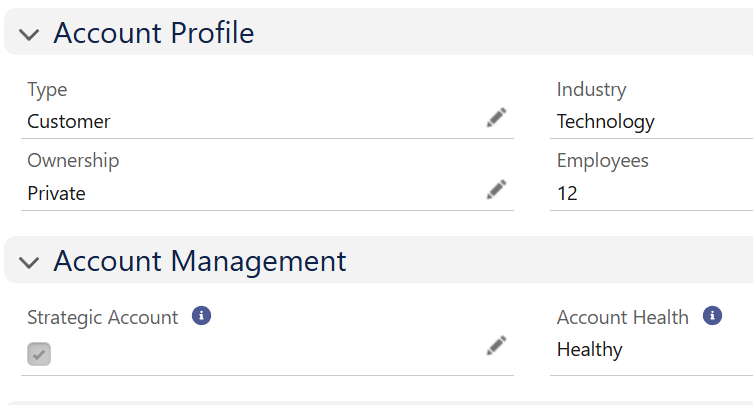This screenshot has width=753, height=405.
Task: Select the Ownership field label
Action: pos(73,161)
